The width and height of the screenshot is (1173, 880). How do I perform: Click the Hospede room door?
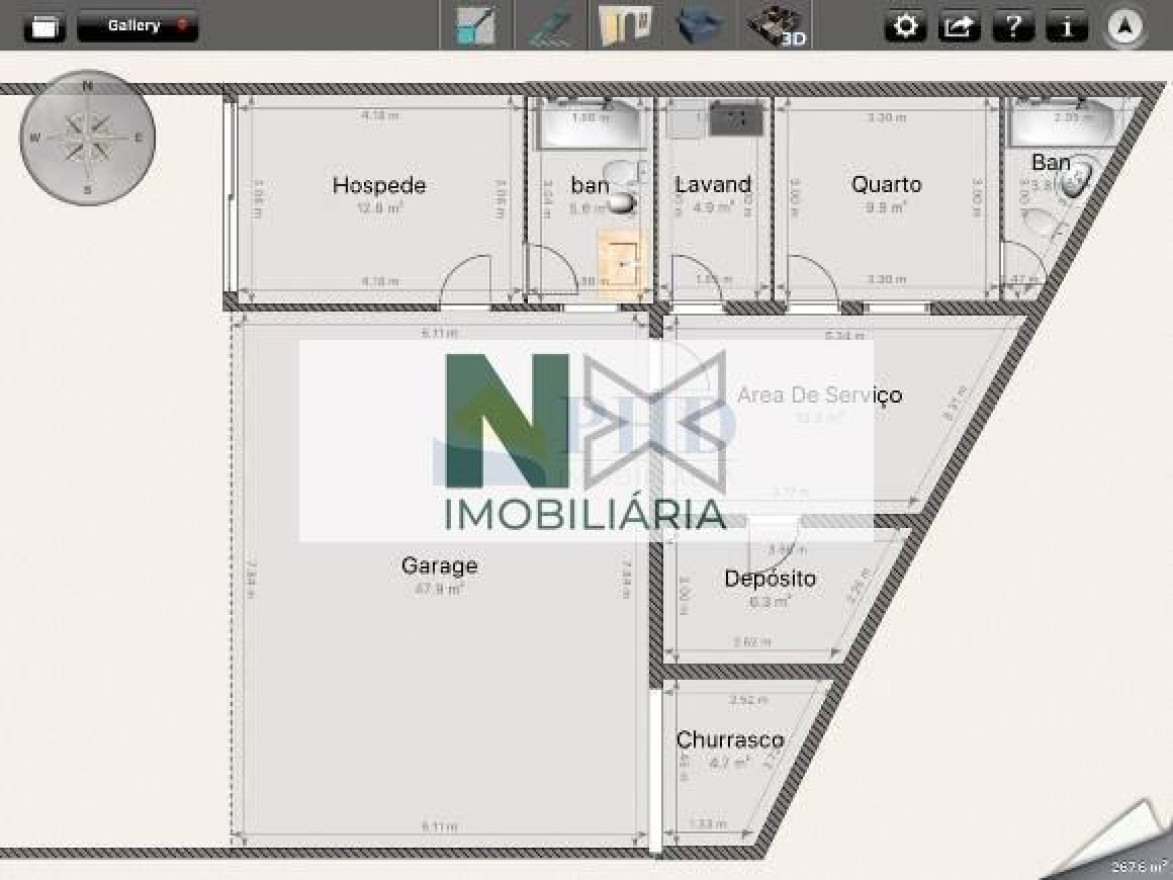click(465, 281)
